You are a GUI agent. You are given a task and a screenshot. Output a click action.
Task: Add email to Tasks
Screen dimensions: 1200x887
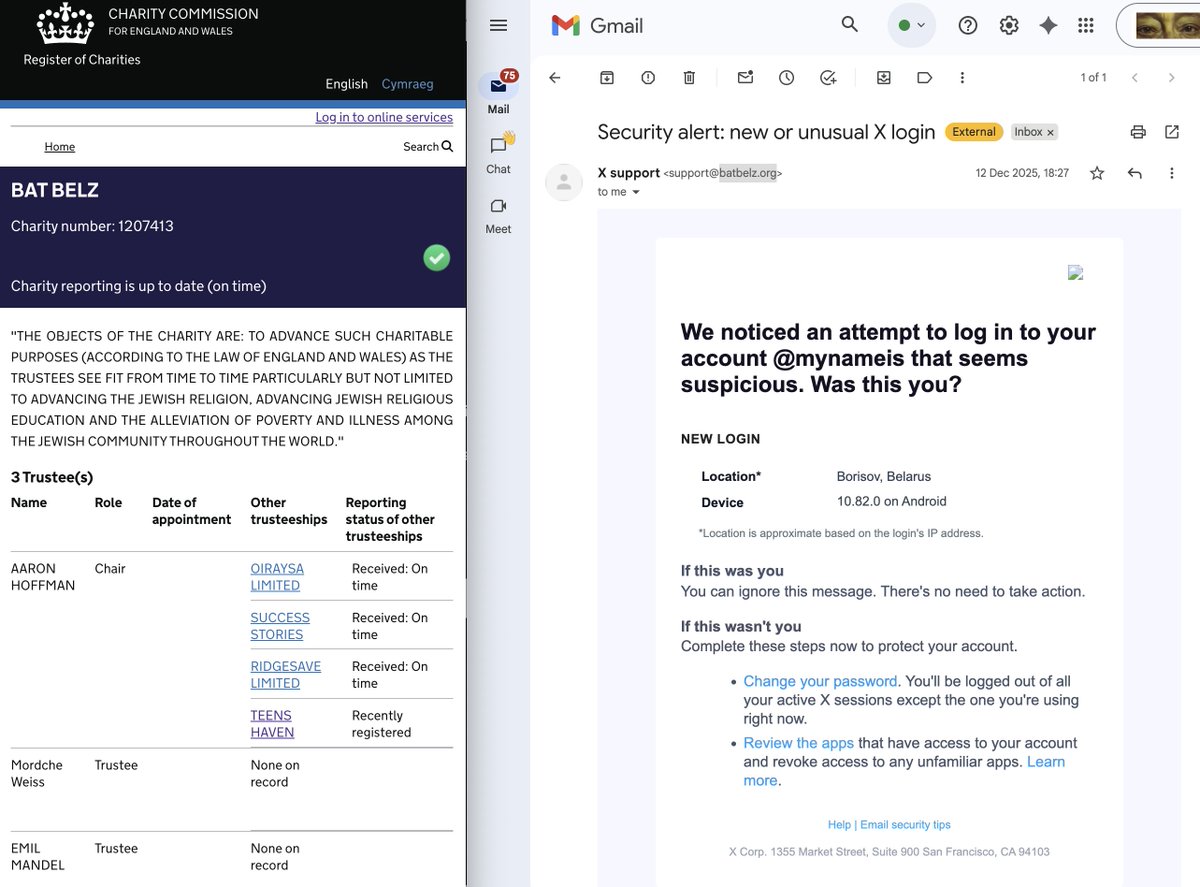click(827, 77)
